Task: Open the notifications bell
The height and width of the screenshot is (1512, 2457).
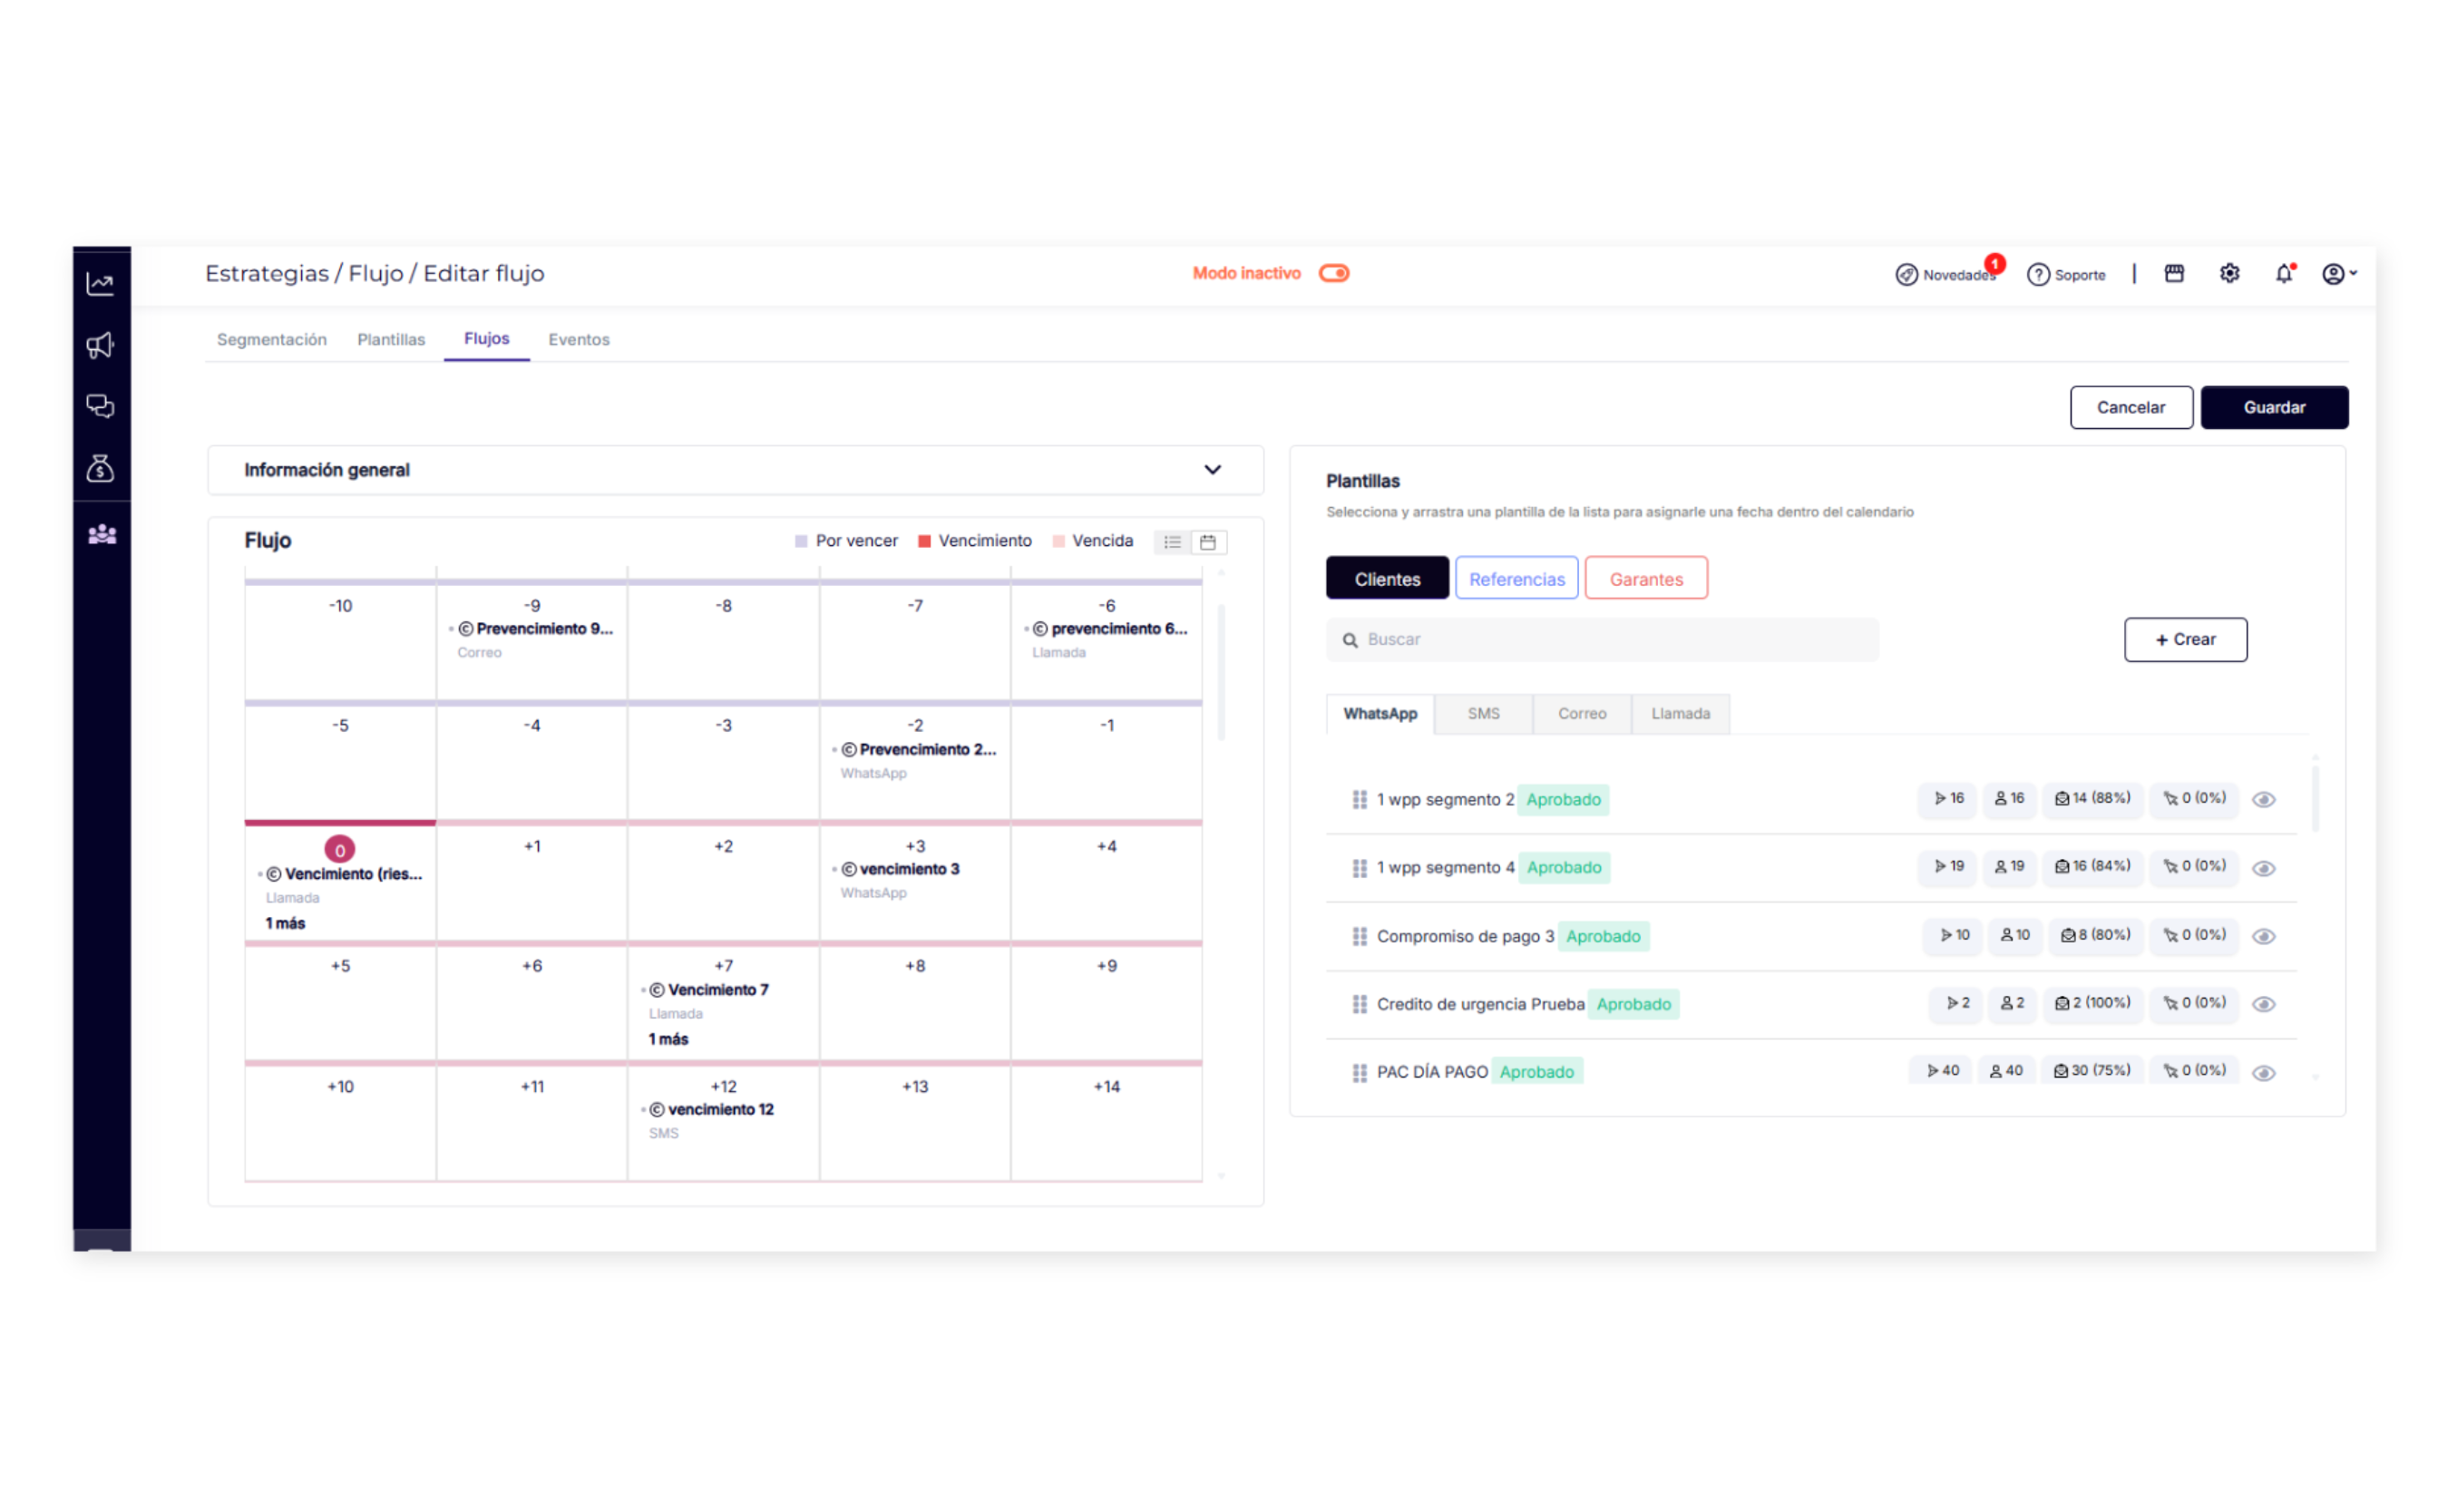Action: [x=2283, y=273]
